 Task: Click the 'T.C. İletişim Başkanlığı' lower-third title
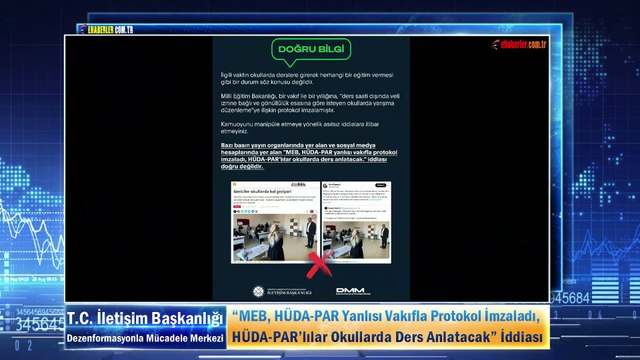145,319
